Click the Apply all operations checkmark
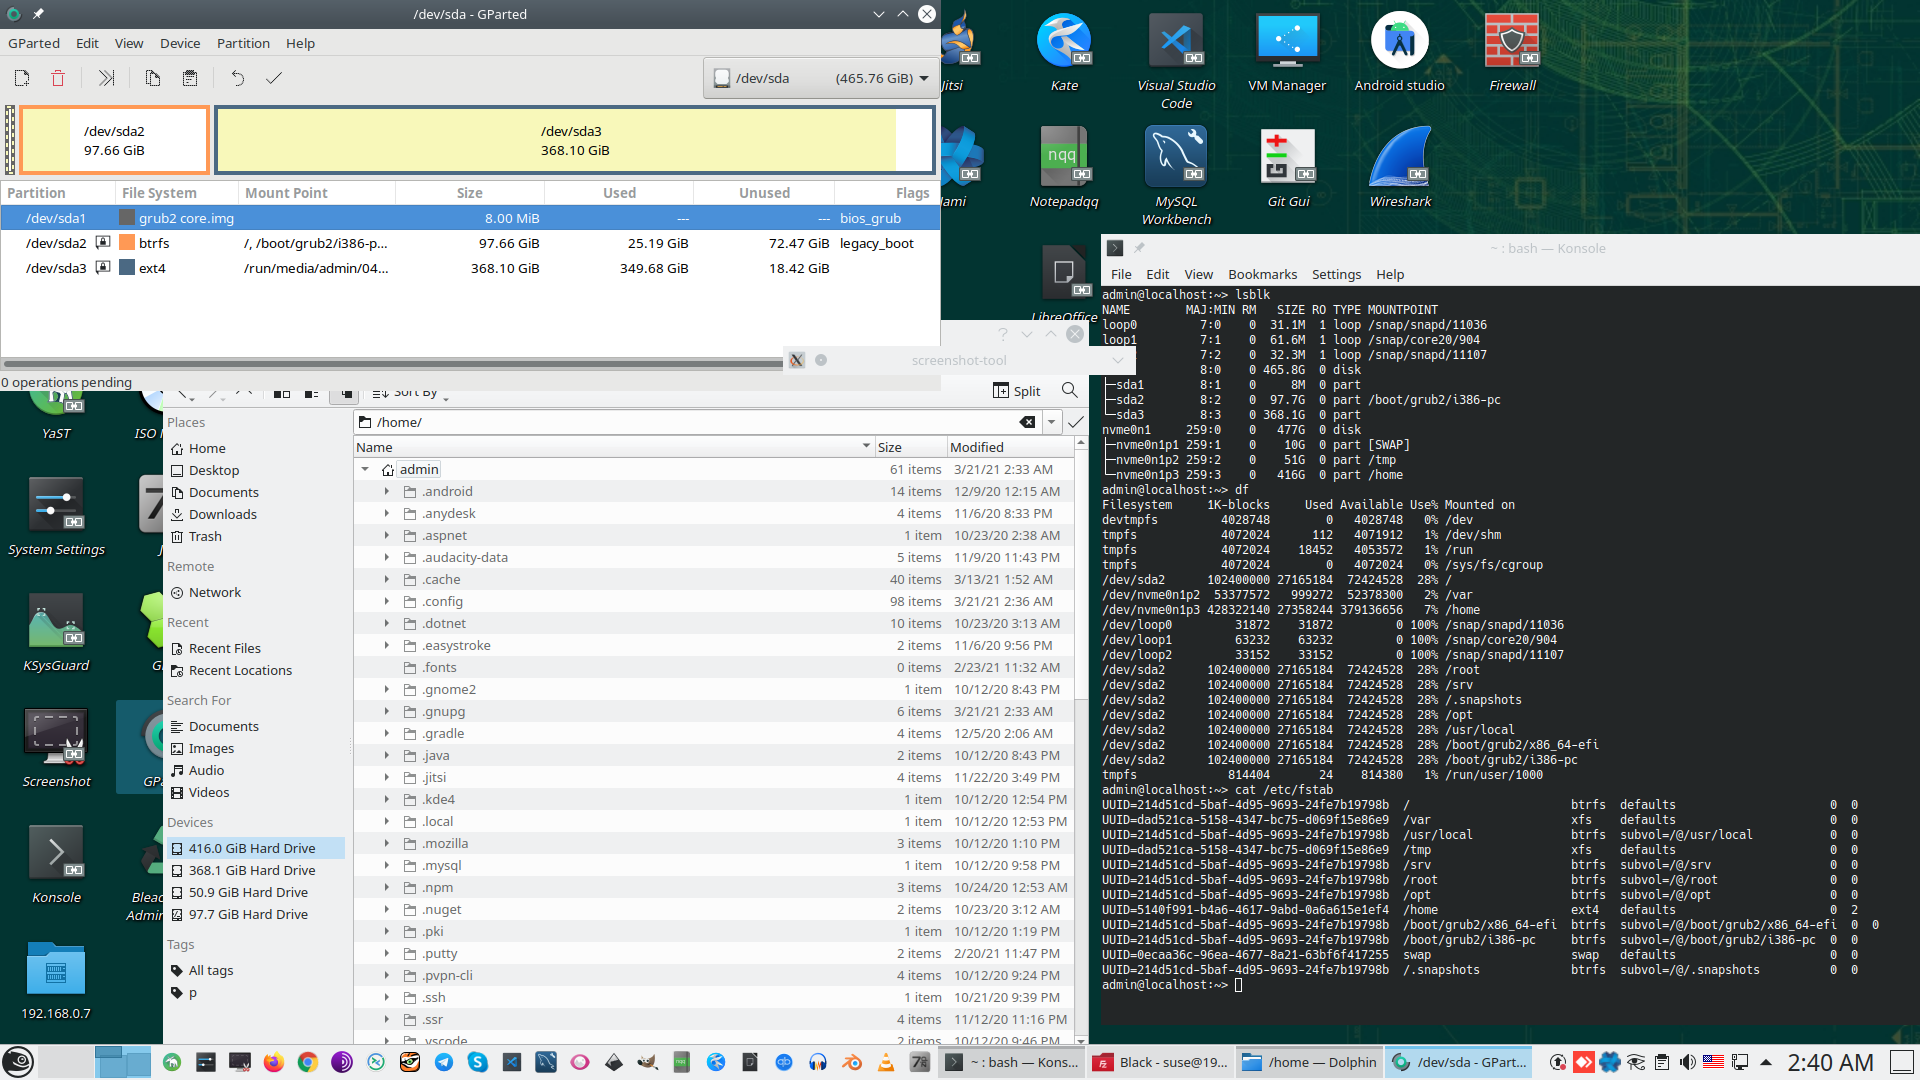Screen dimensions: 1920x1080 coord(273,78)
